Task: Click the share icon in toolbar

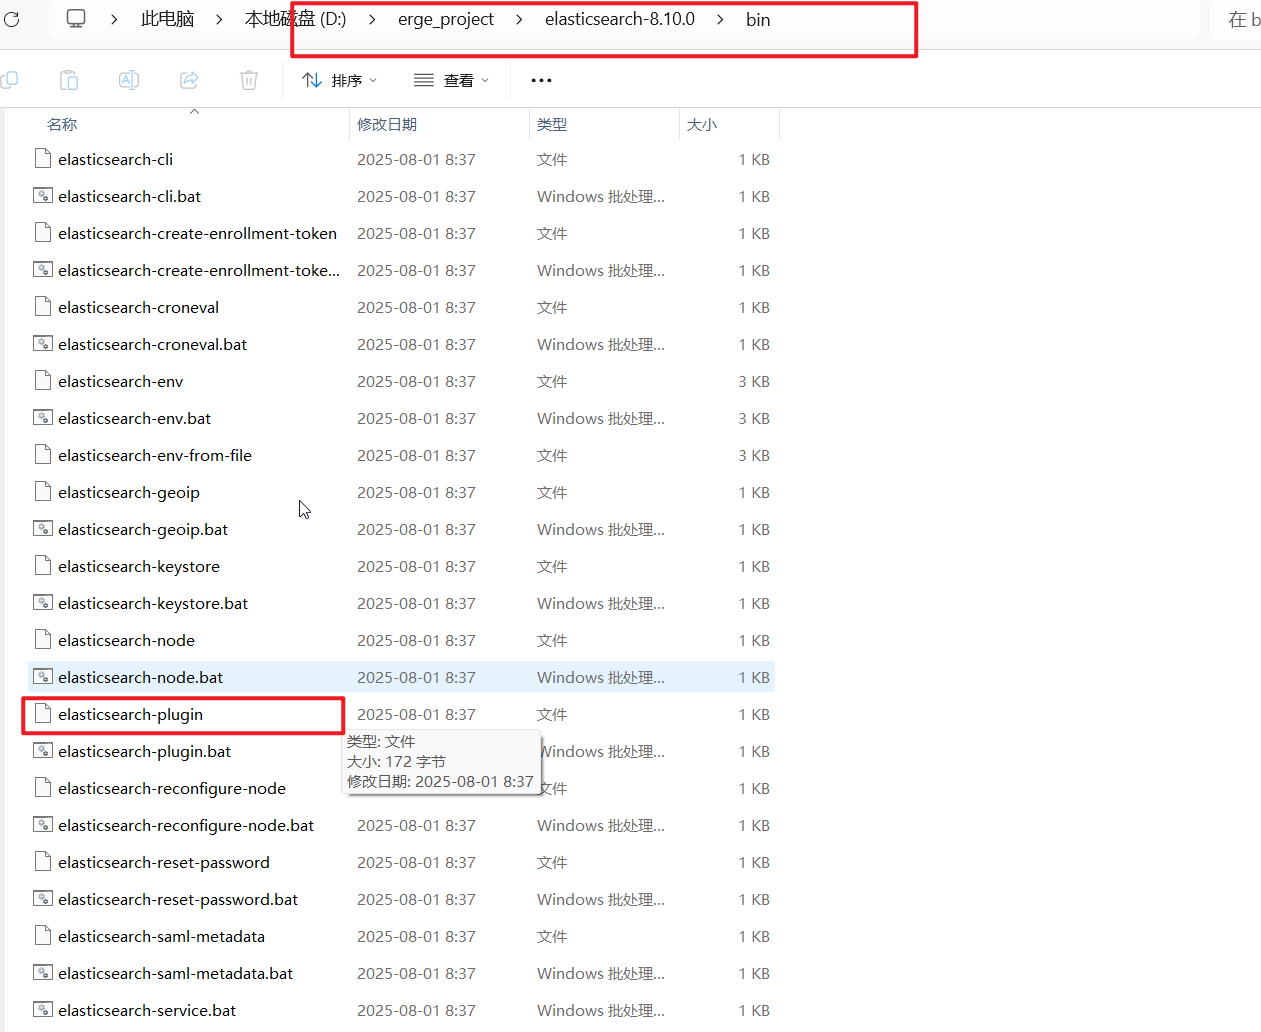Action: pos(189,80)
